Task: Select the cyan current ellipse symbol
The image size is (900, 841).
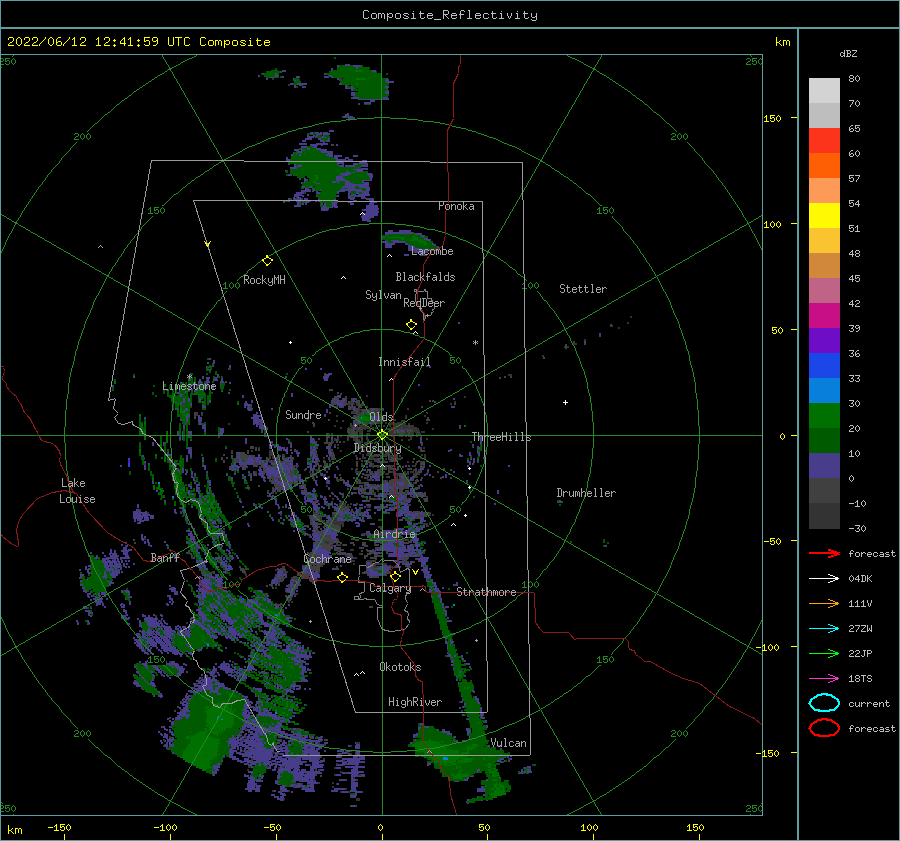Action: pyautogui.click(x=824, y=703)
